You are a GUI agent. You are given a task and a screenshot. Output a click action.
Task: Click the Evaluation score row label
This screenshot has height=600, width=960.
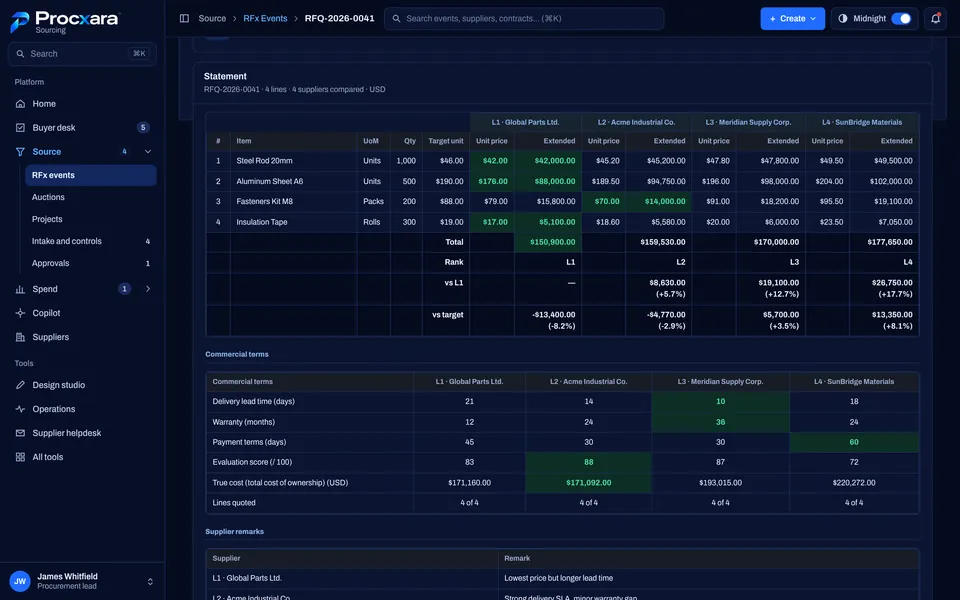pos(252,462)
